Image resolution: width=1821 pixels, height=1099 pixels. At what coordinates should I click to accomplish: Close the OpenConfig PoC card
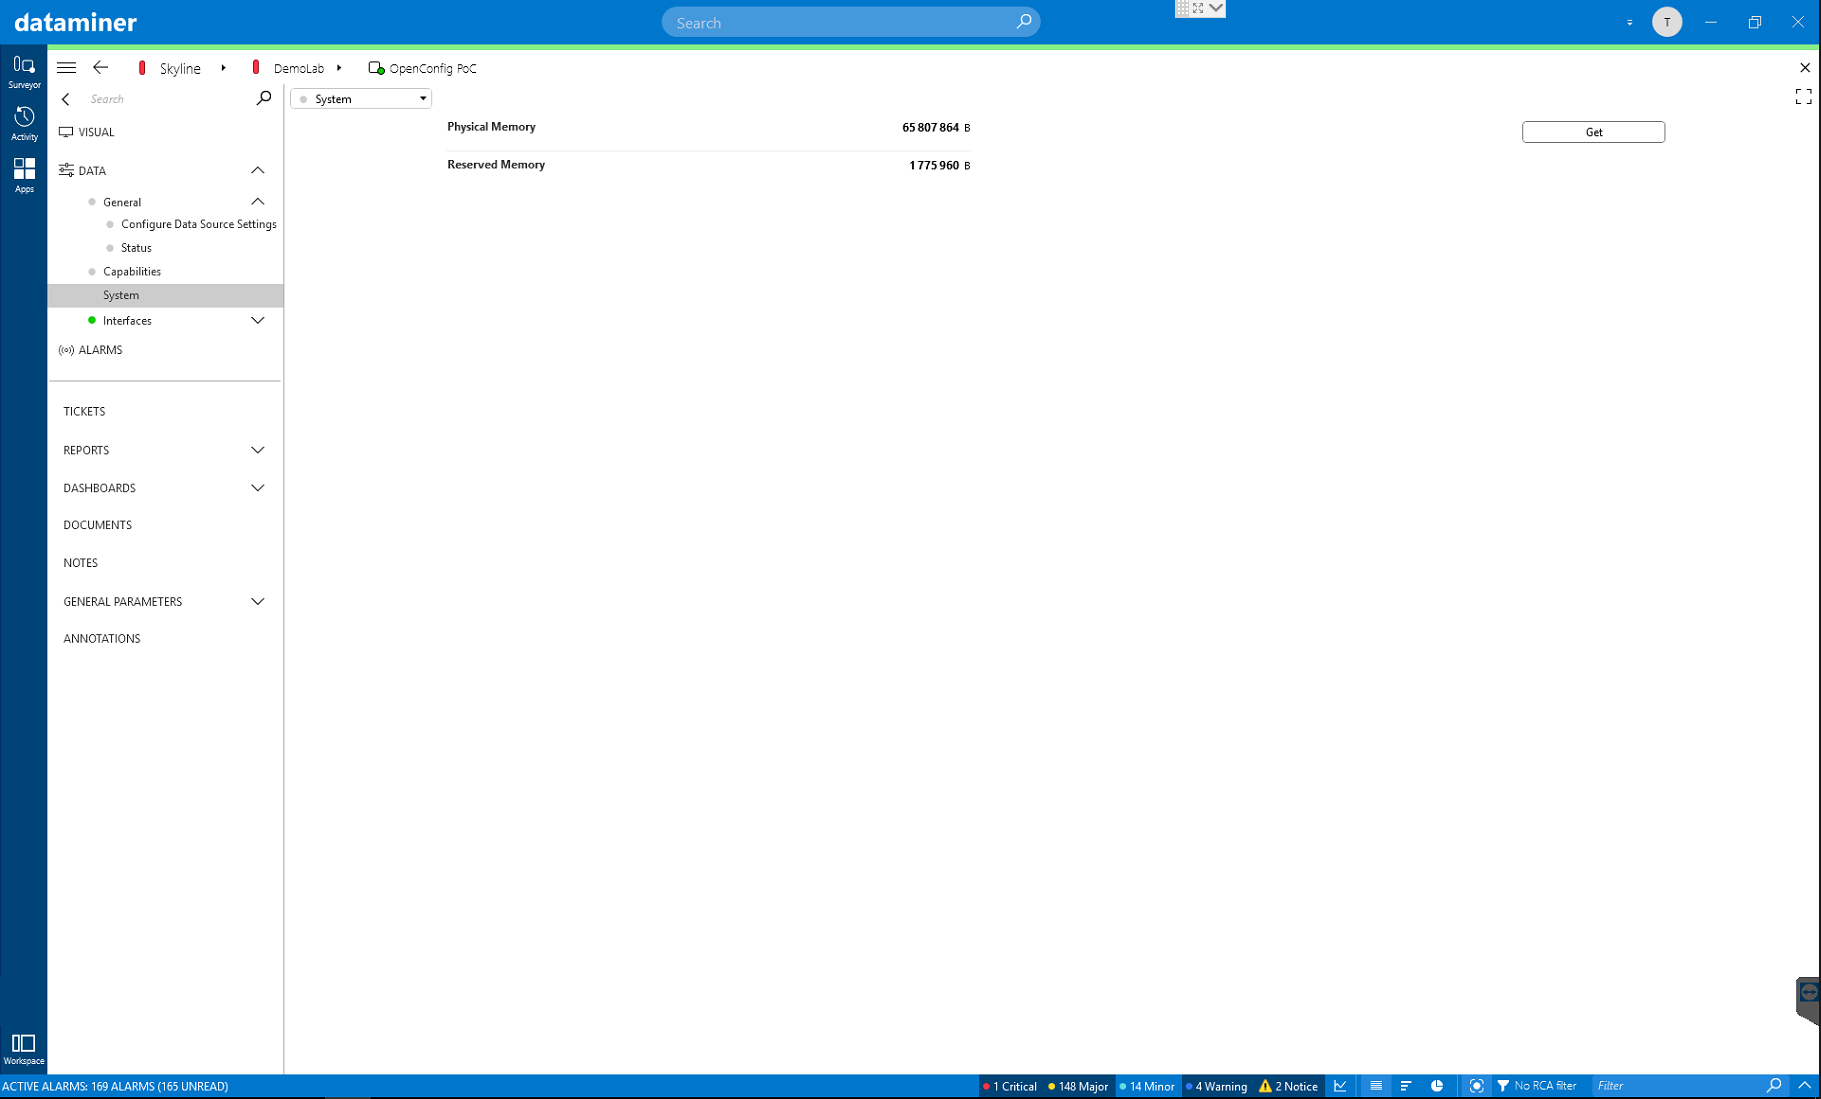click(1804, 68)
